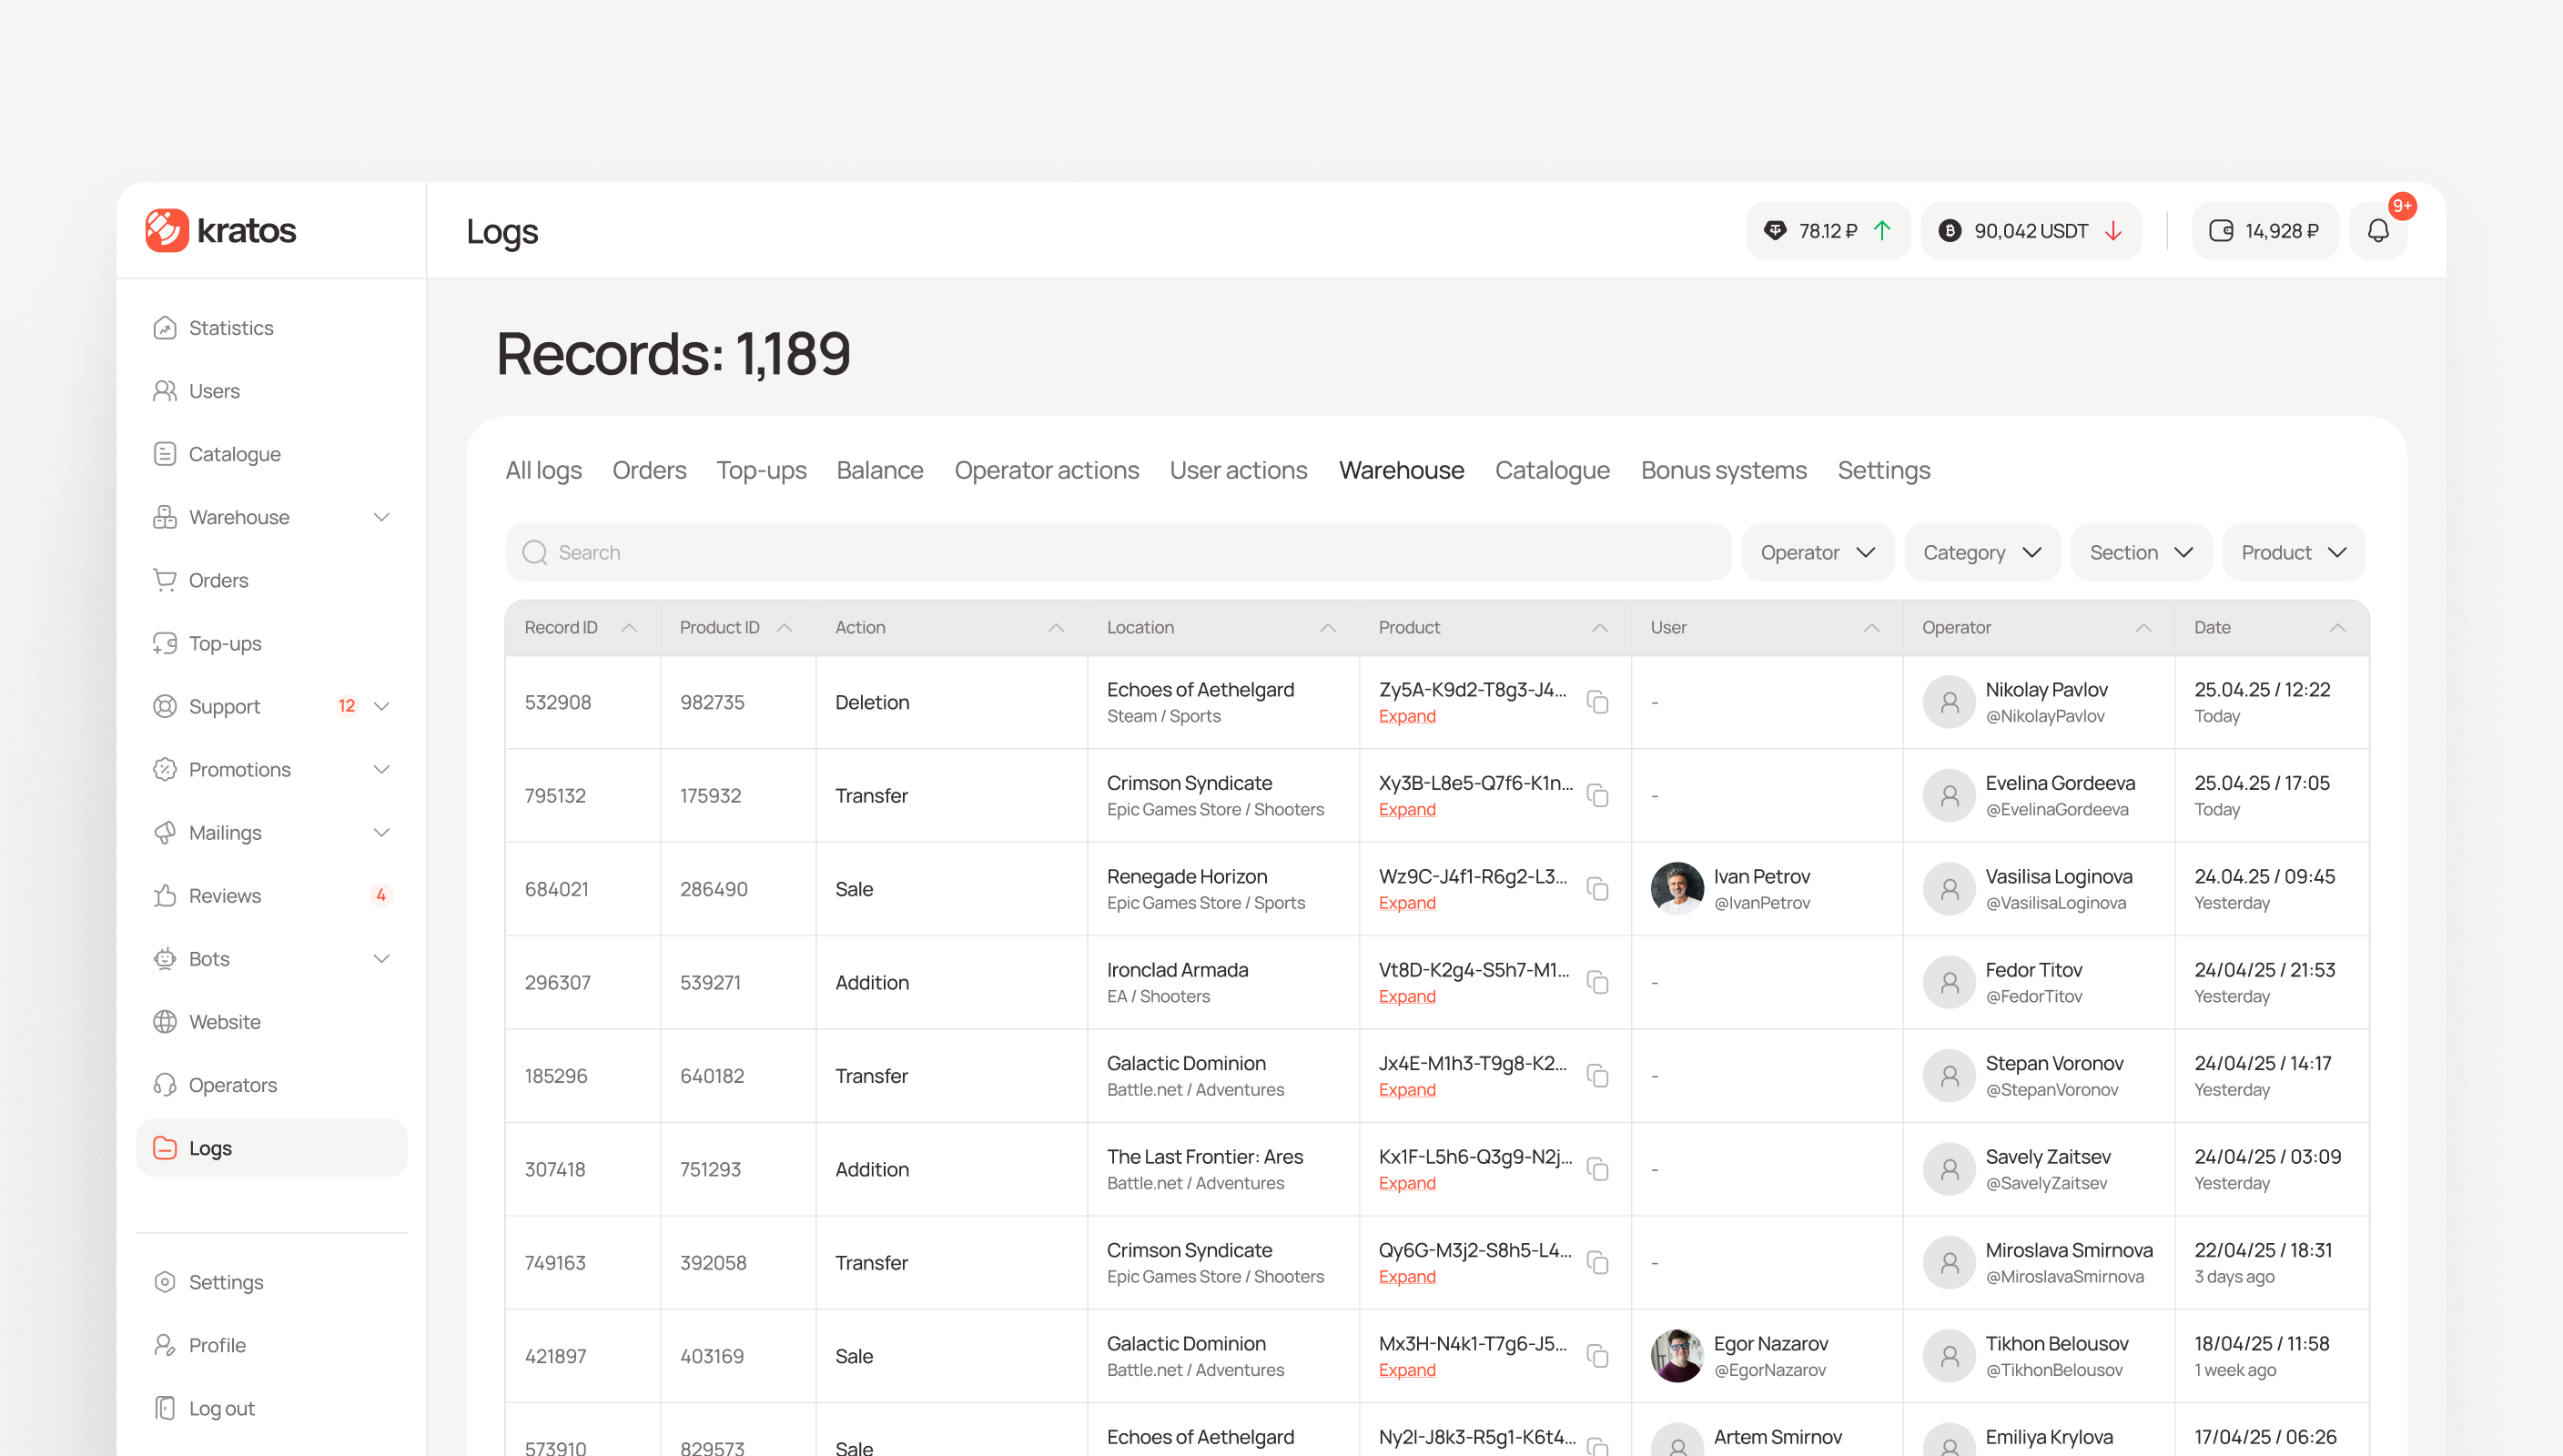Viewport: 2563px width, 1456px height.
Task: Open the Product filter dropdown
Action: (x=2293, y=553)
